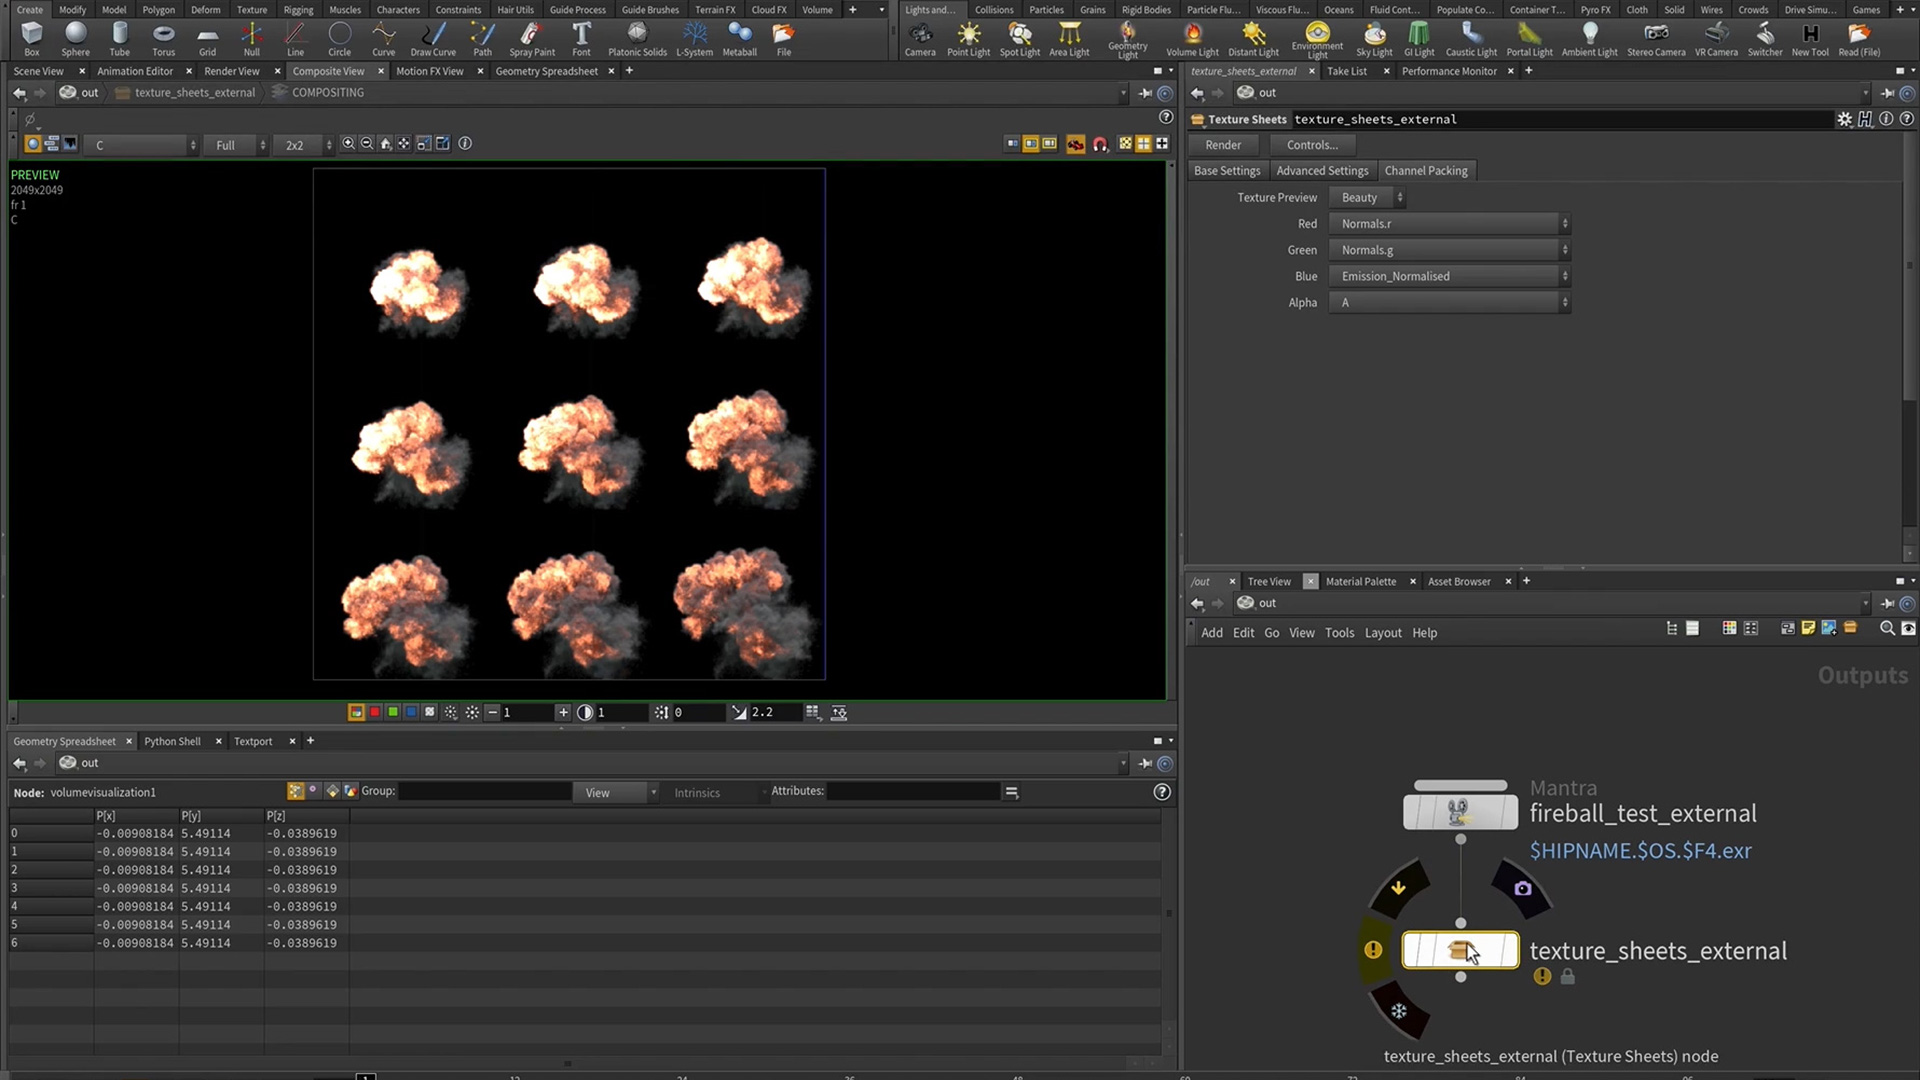Select the Metaball tool from the Create shelf
This screenshot has height=1080, width=1920.
[x=740, y=38]
